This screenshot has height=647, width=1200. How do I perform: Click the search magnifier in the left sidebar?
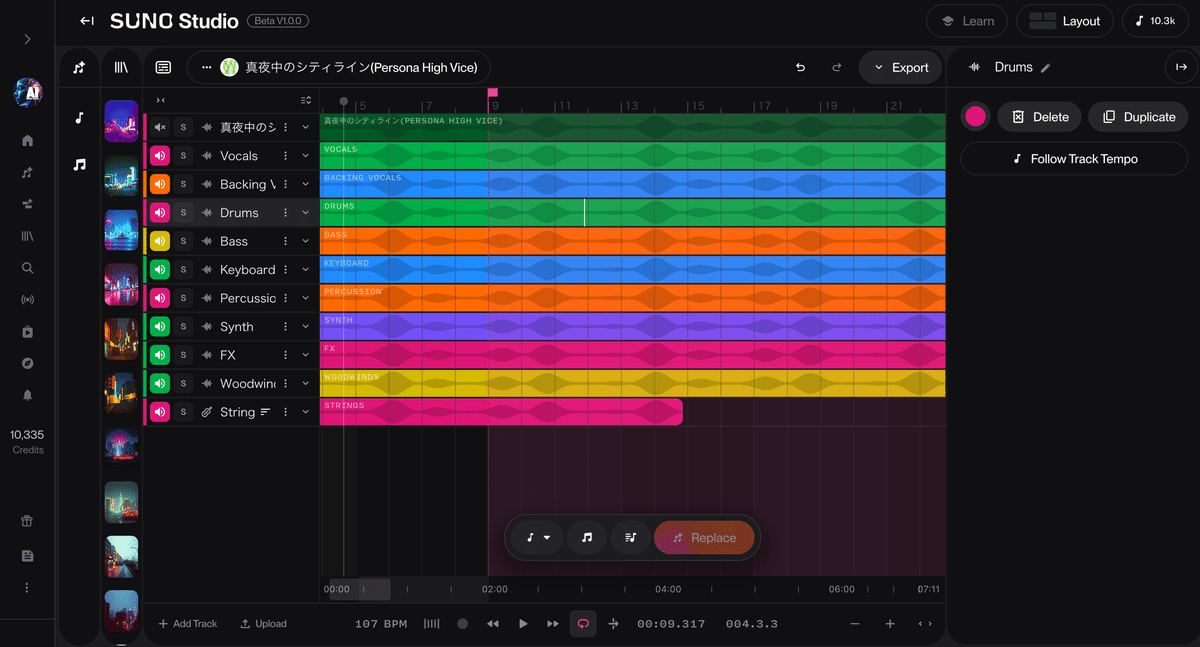pyautogui.click(x=27, y=267)
